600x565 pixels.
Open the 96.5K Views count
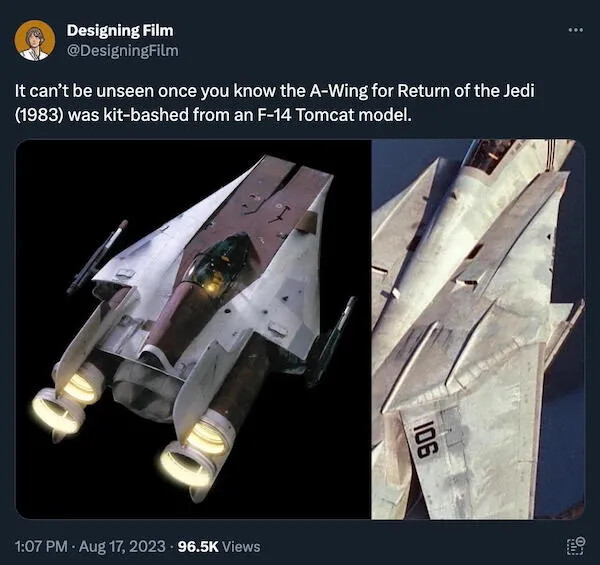(x=219, y=546)
